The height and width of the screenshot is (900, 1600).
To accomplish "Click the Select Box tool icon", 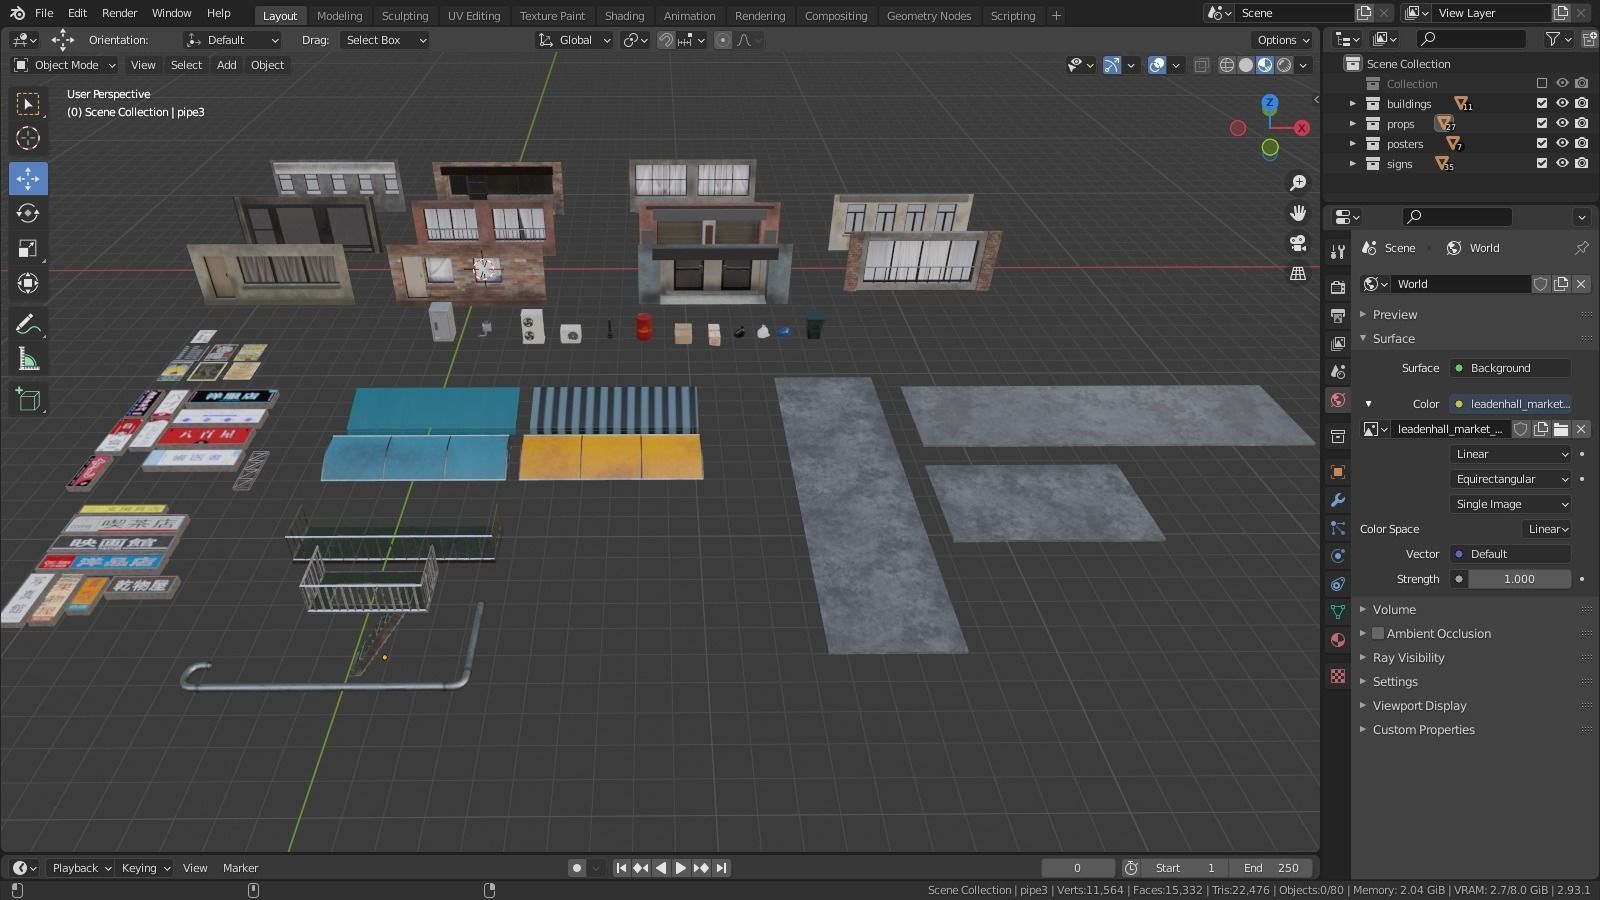I will [x=28, y=104].
